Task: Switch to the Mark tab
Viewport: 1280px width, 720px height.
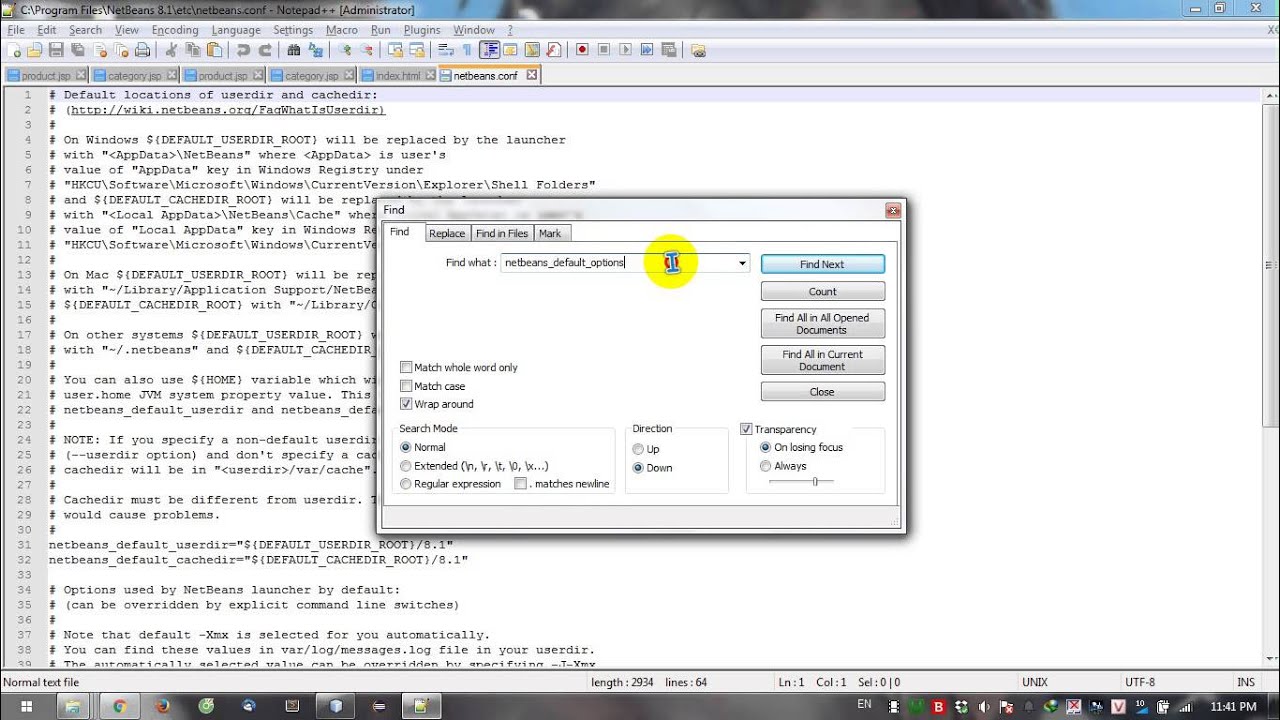Action: tap(550, 233)
